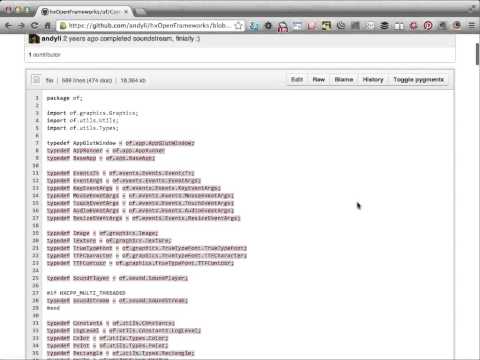This screenshot has width=480, height=360.
Task: Click the '#if HXCPP_MULTI_THREADED' line
Action: [x=86, y=293]
